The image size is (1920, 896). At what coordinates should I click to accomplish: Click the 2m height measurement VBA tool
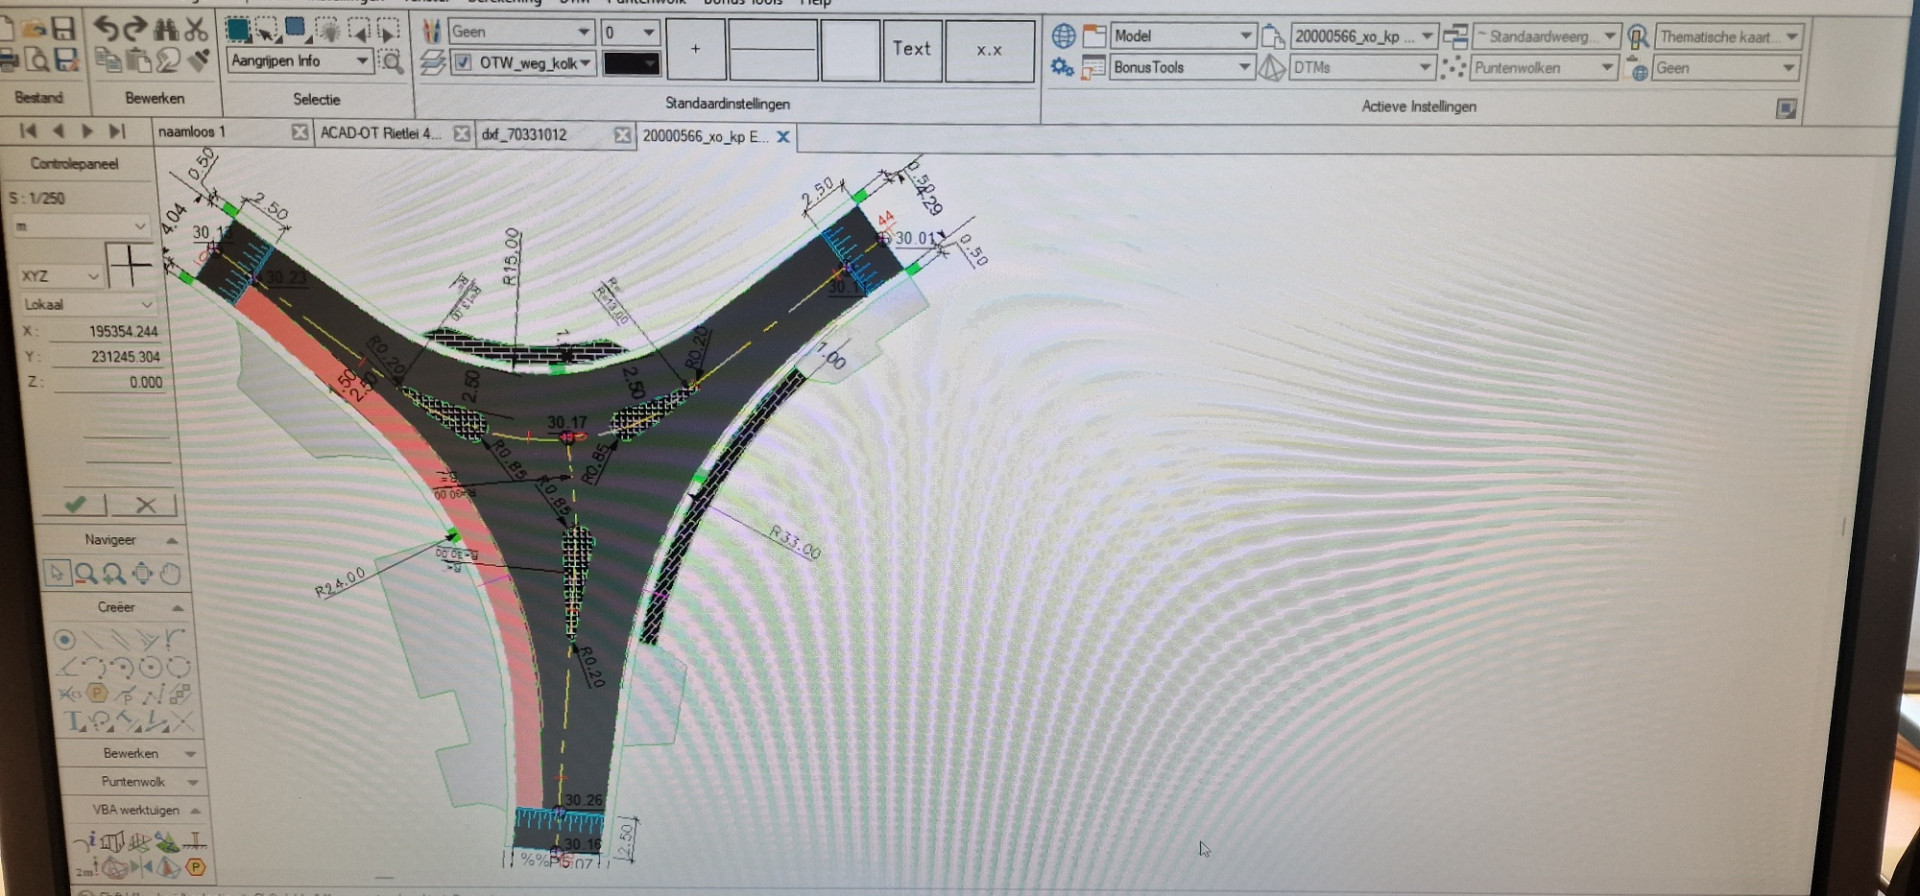click(x=87, y=868)
